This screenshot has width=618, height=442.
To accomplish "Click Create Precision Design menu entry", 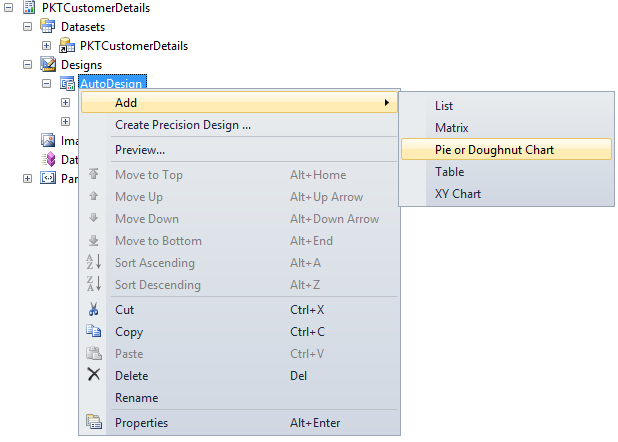I will coord(182,125).
